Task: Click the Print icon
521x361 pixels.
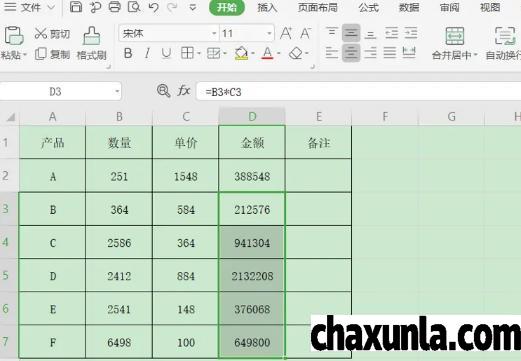Action: tap(115, 7)
